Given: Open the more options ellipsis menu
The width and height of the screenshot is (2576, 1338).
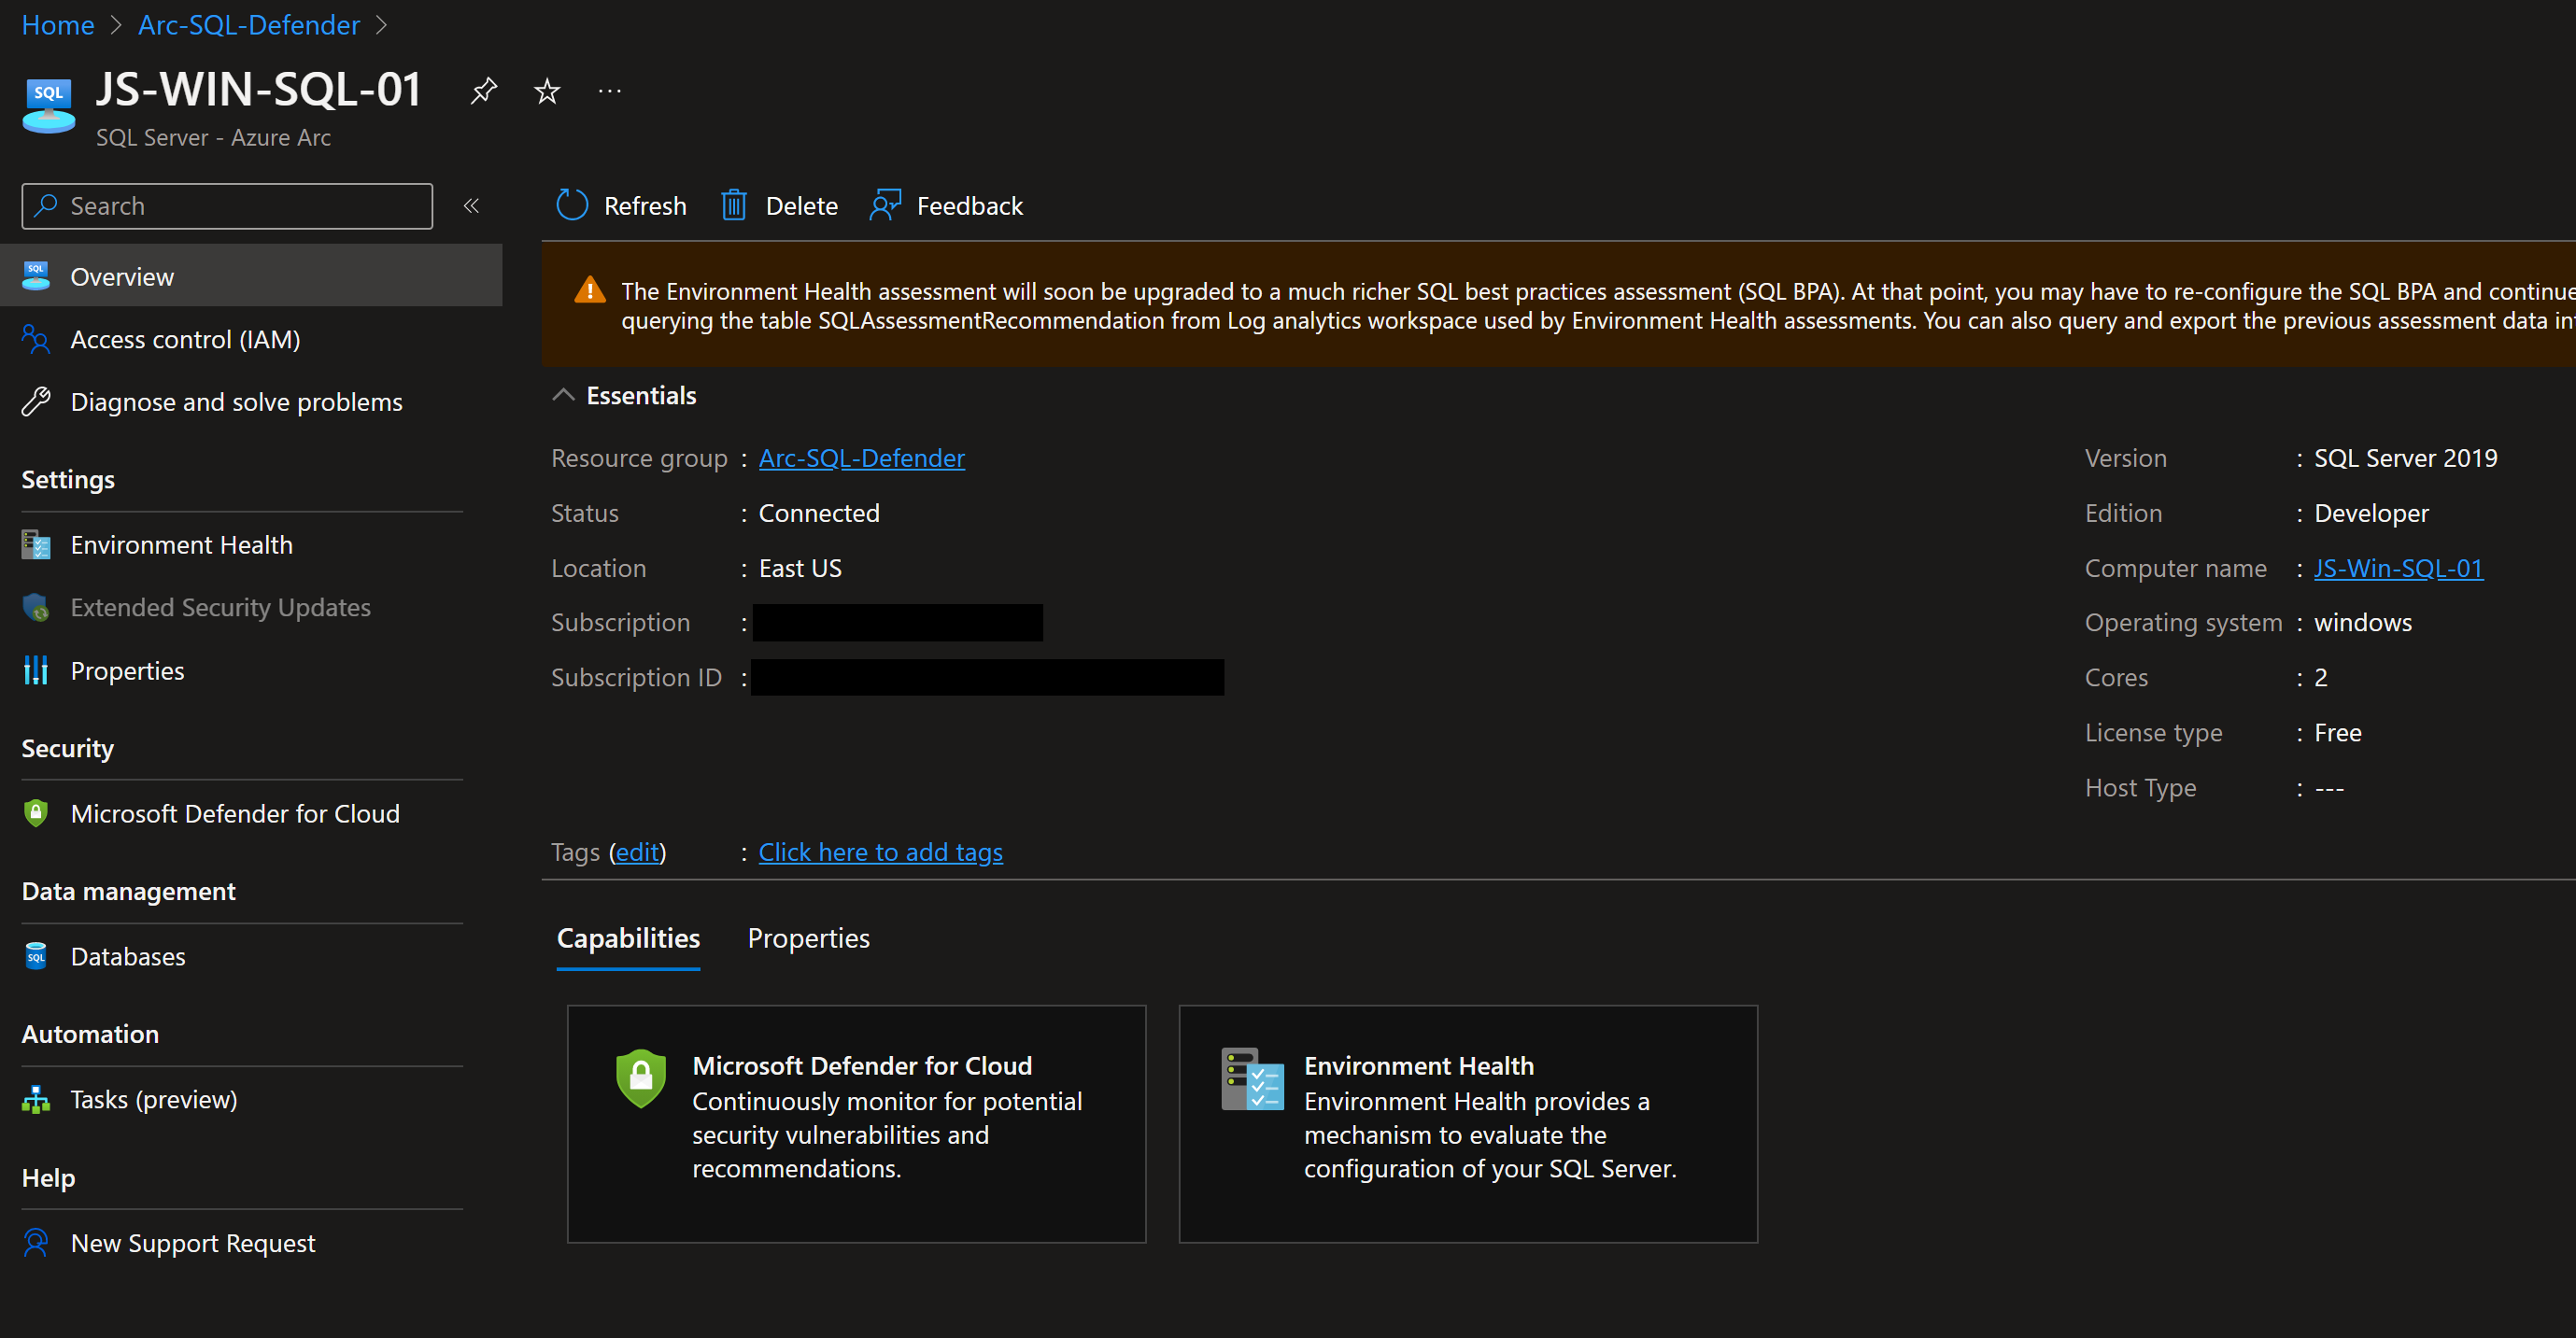Looking at the screenshot, I should pyautogui.click(x=610, y=91).
